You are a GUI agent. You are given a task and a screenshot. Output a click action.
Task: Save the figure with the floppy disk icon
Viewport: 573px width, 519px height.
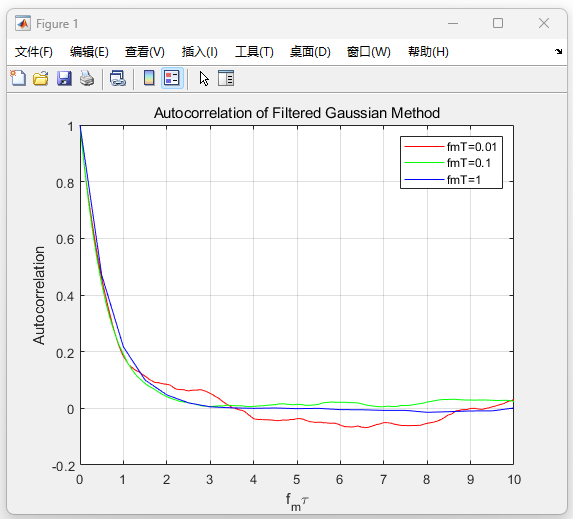(64, 78)
